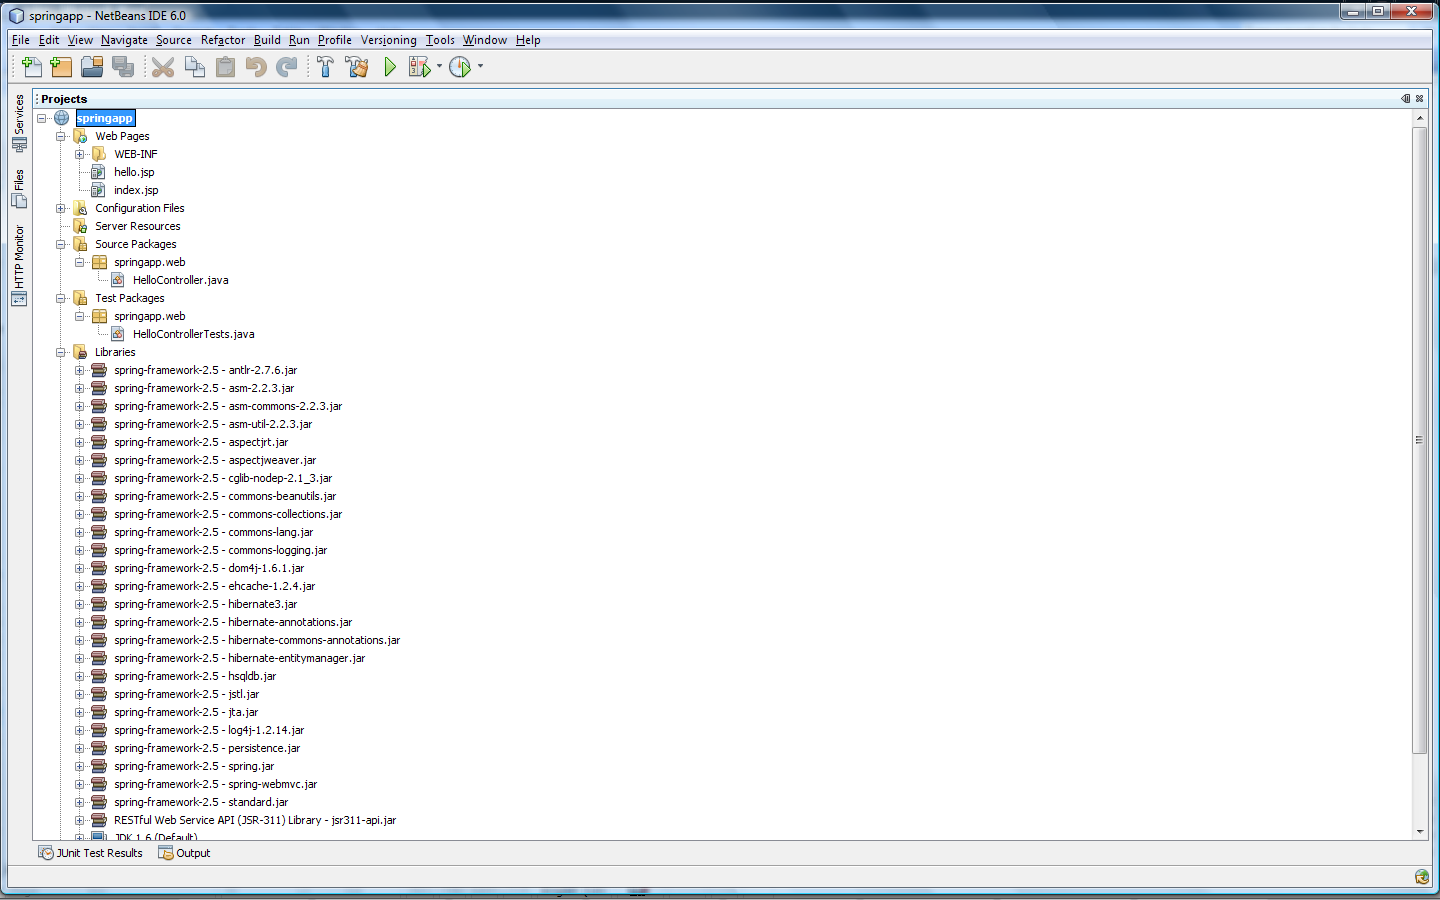
Task: Open the Refactor menu
Action: point(222,40)
